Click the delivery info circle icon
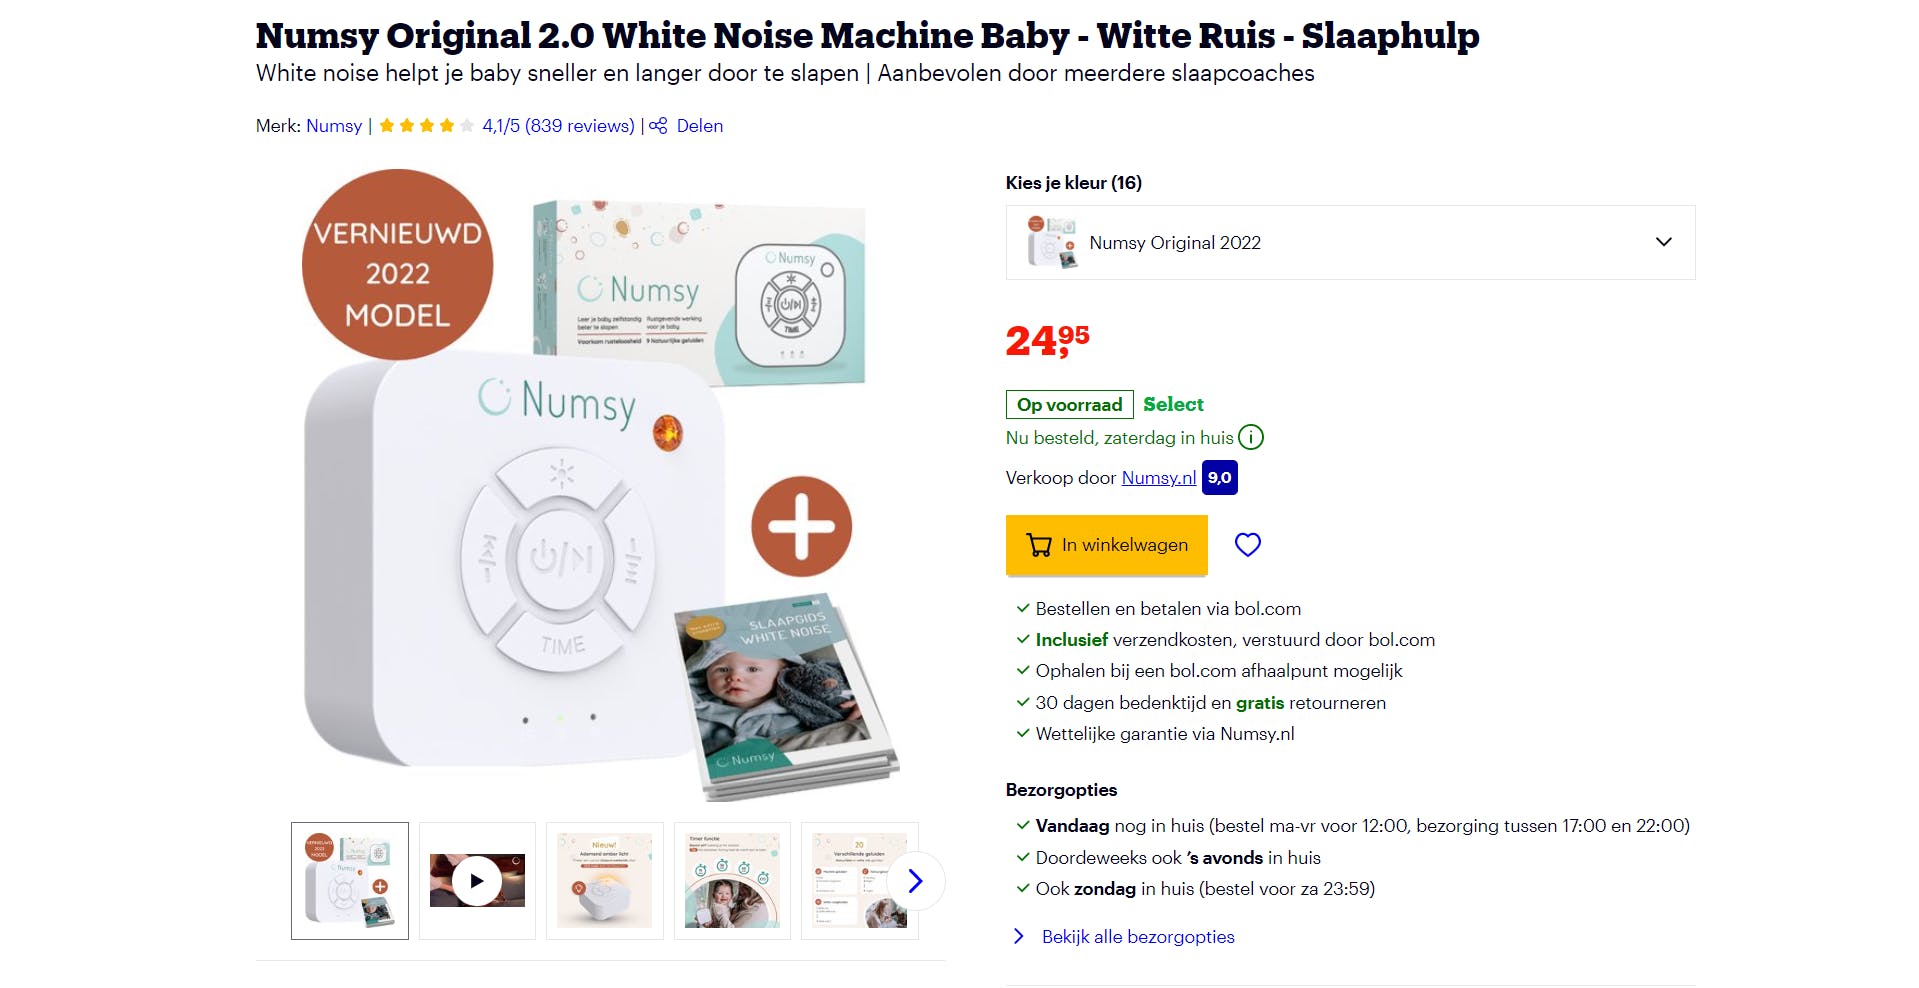Screen dimensions: 1919x988 (x=1251, y=437)
